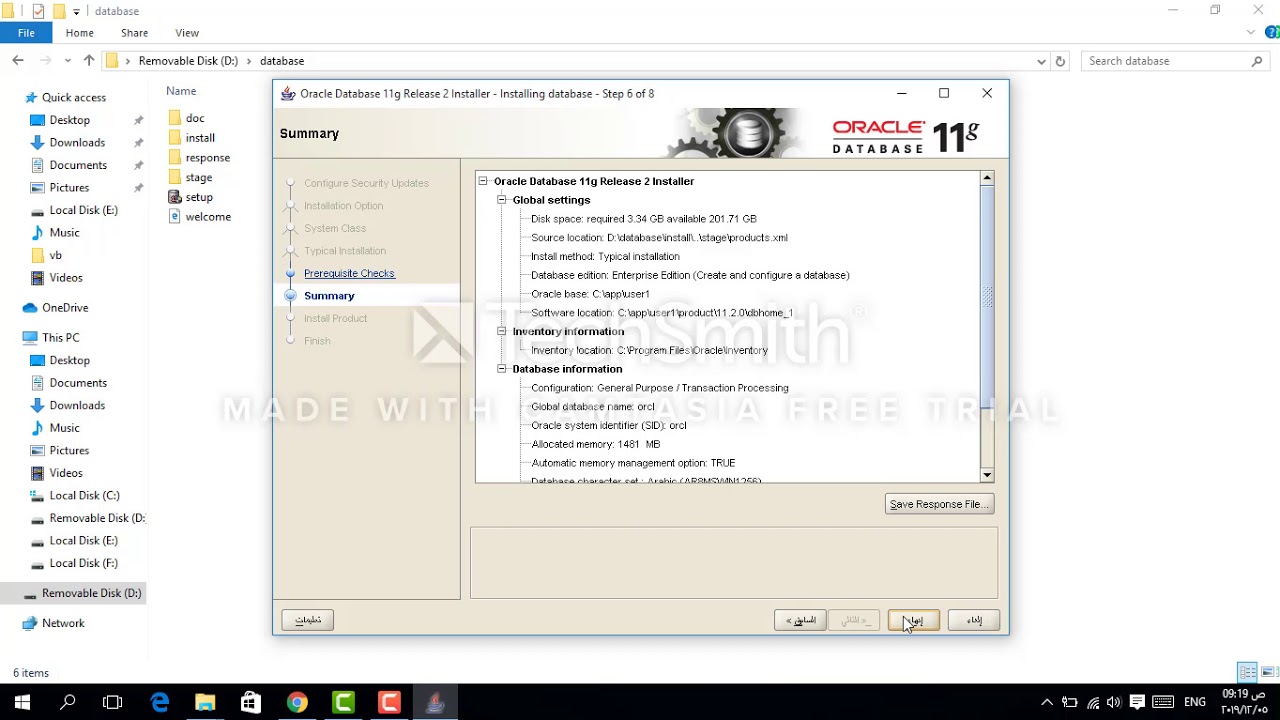The height and width of the screenshot is (720, 1280).
Task: Show hidden tray icons chevron
Action: point(1047,703)
